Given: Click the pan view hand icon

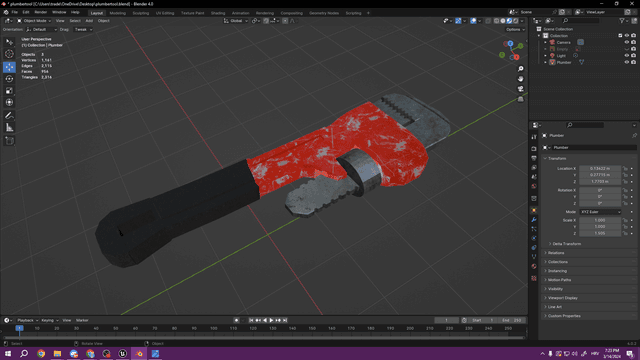Looking at the screenshot, I should (520, 79).
